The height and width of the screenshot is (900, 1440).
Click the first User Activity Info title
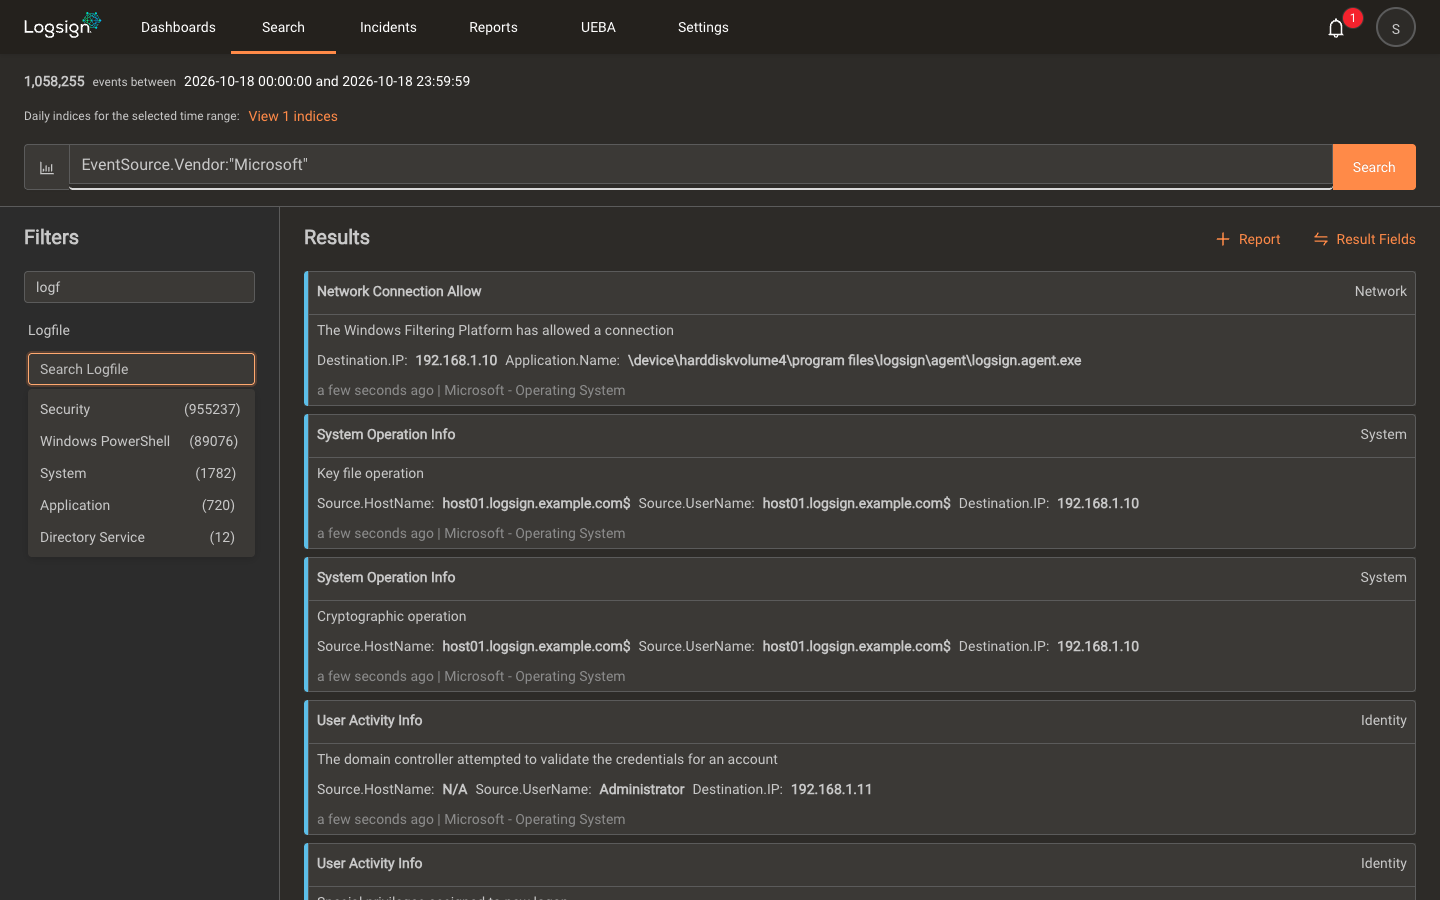pos(369,720)
